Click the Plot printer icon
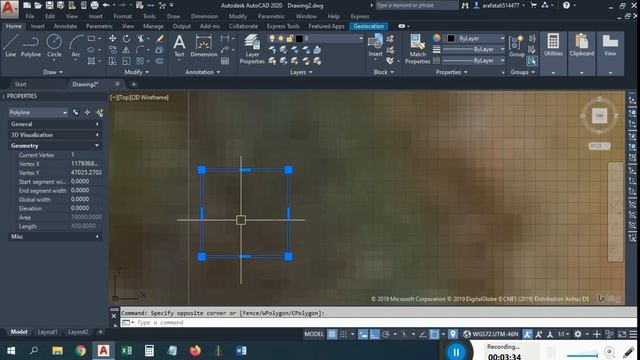The height and width of the screenshot is (360, 640). [94, 5]
